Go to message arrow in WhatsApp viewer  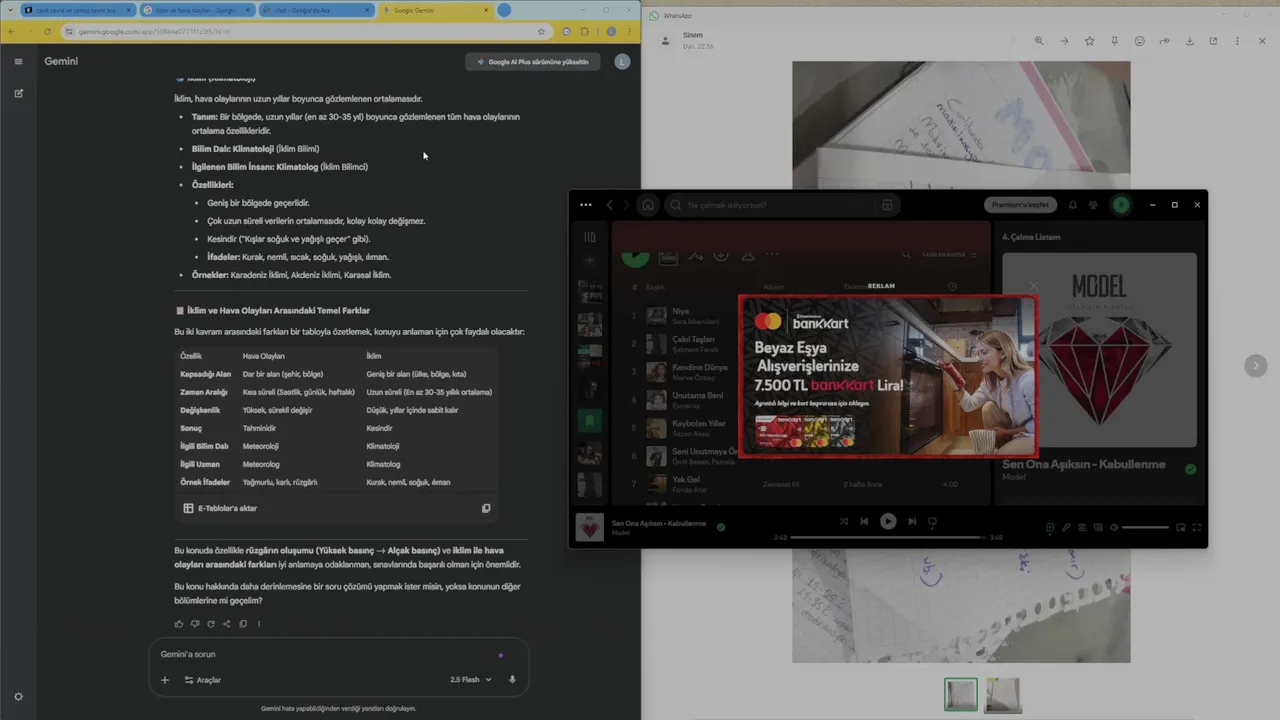point(1064,41)
